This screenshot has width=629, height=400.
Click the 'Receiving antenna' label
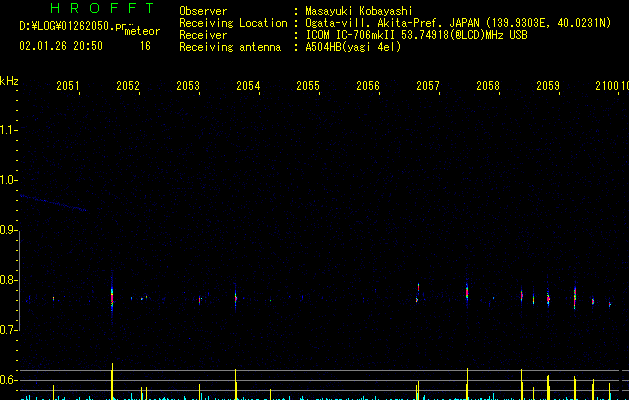(230, 47)
